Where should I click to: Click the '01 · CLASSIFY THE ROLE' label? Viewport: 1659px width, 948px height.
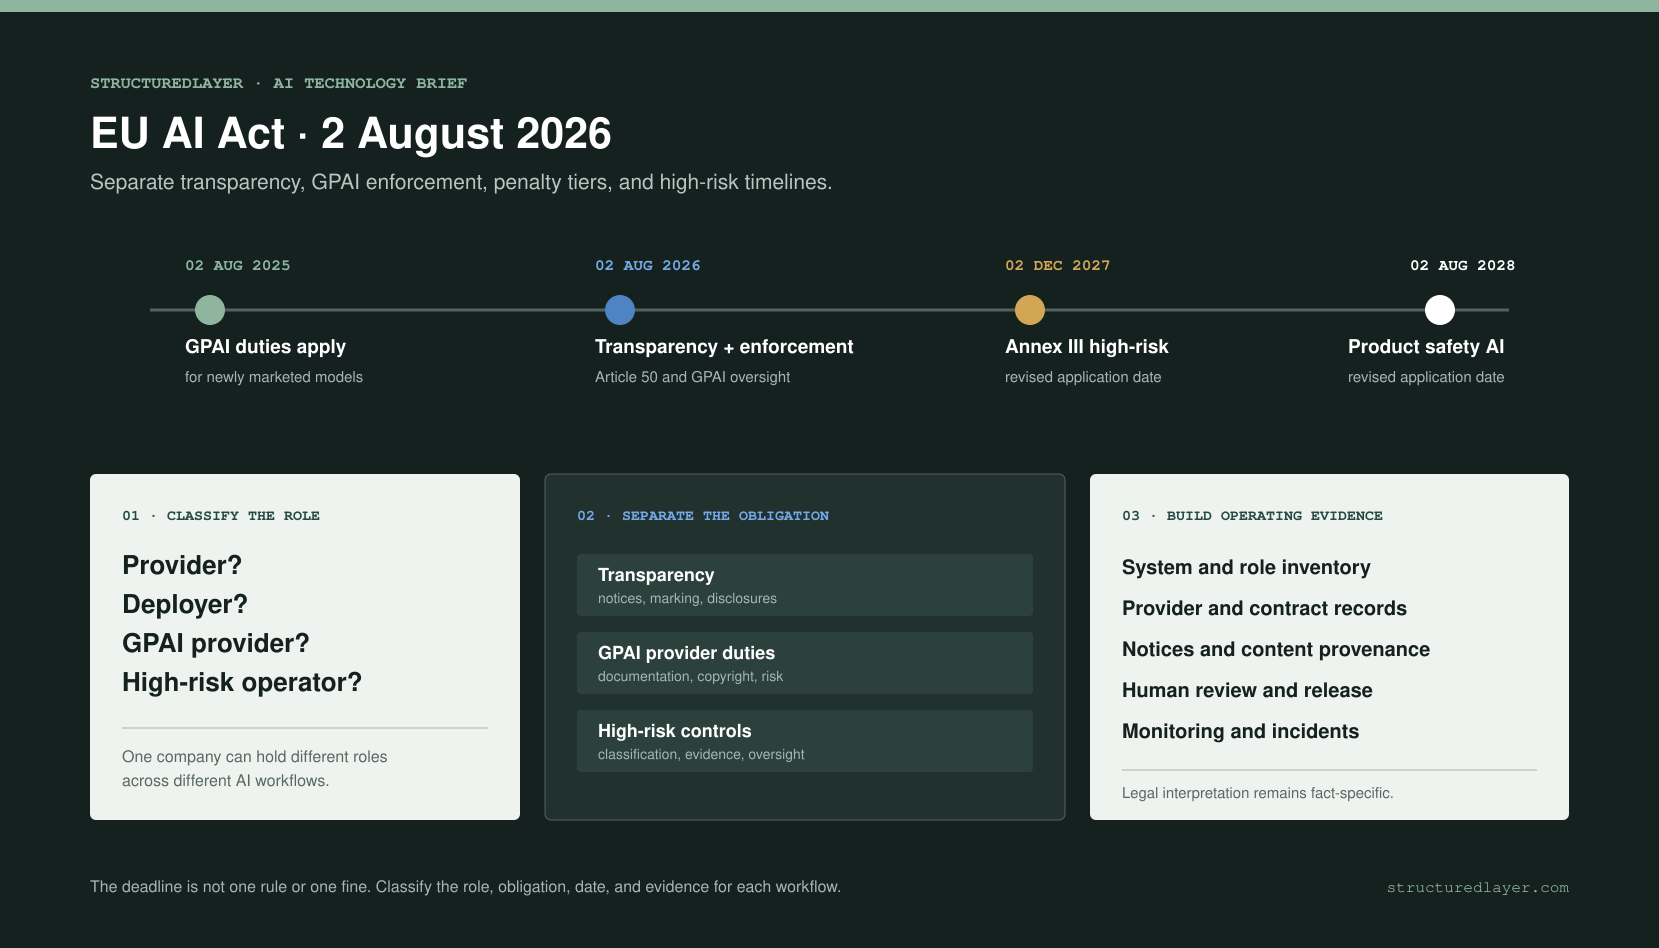[x=221, y=516]
